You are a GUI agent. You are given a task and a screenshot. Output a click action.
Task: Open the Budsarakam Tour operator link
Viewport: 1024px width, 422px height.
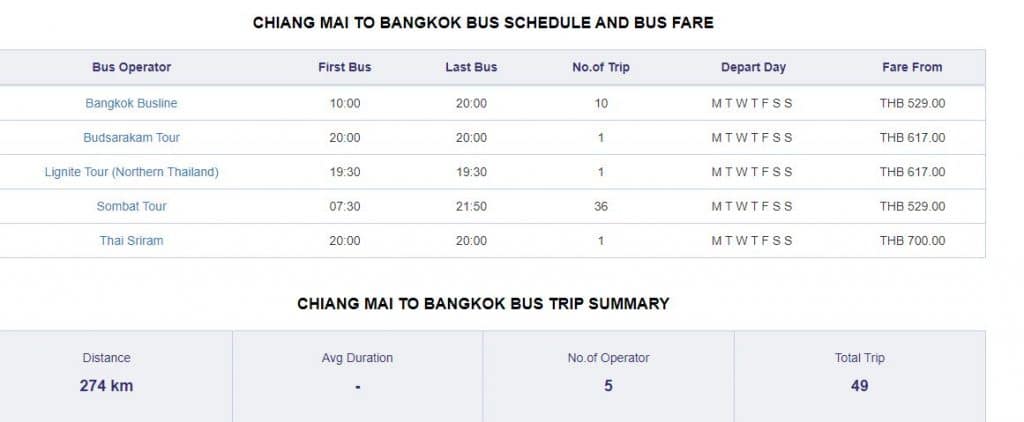131,138
